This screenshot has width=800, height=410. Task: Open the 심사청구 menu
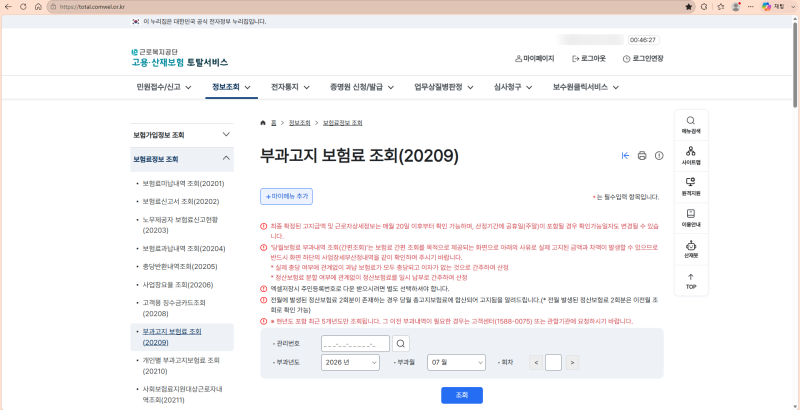pos(513,87)
